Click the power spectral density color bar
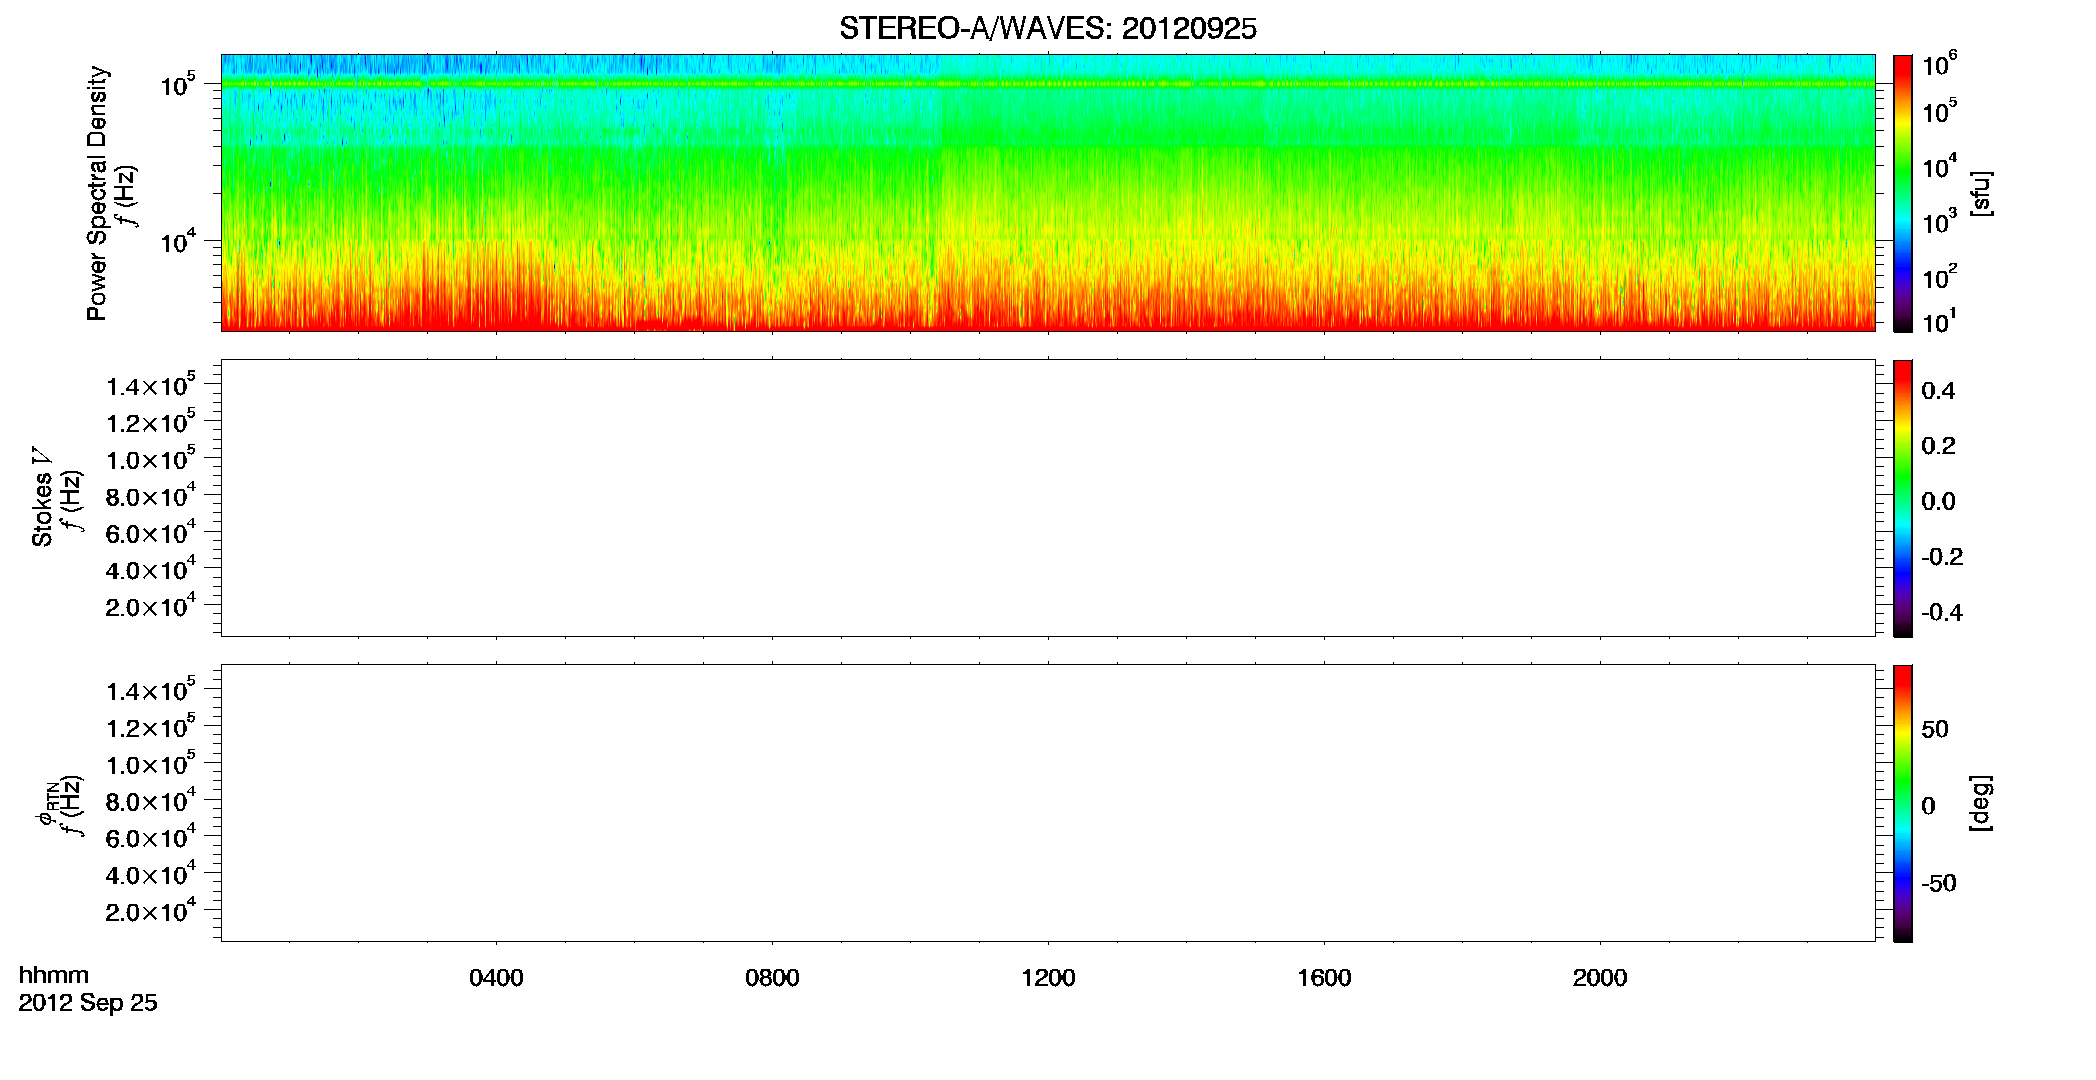This screenshot has width=2096, height=1080. (1903, 193)
